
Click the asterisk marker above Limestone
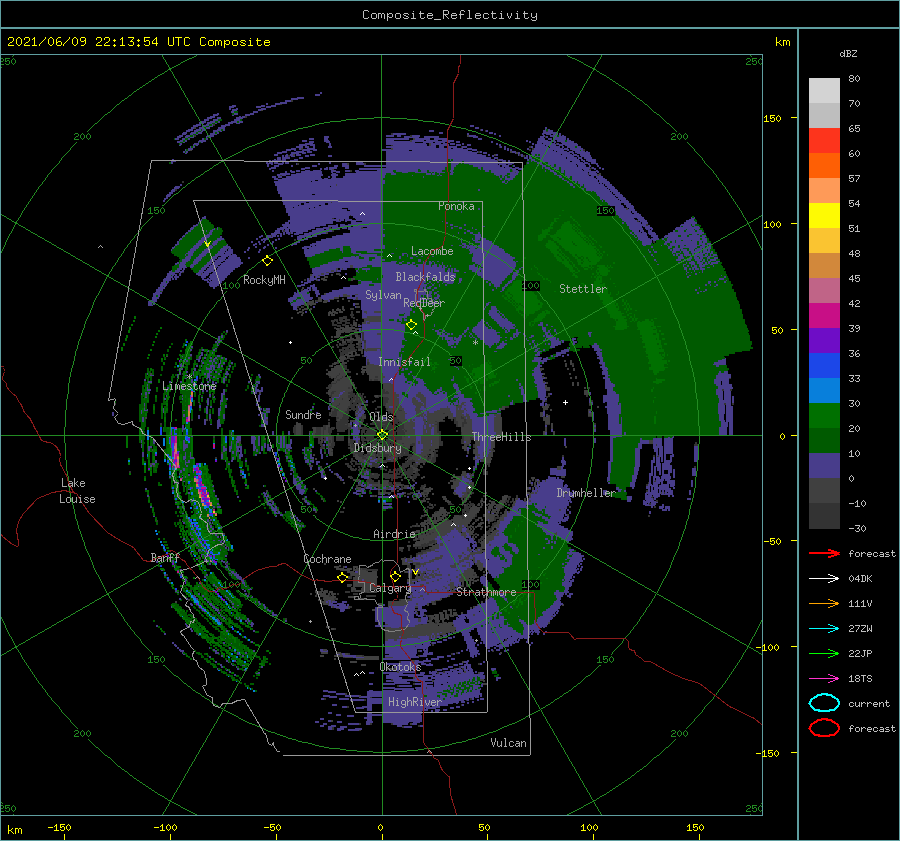click(189, 377)
